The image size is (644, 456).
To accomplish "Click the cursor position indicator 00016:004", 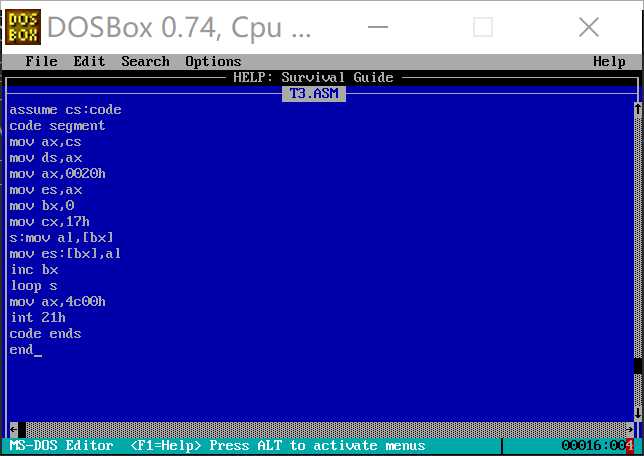I will point(597,446).
